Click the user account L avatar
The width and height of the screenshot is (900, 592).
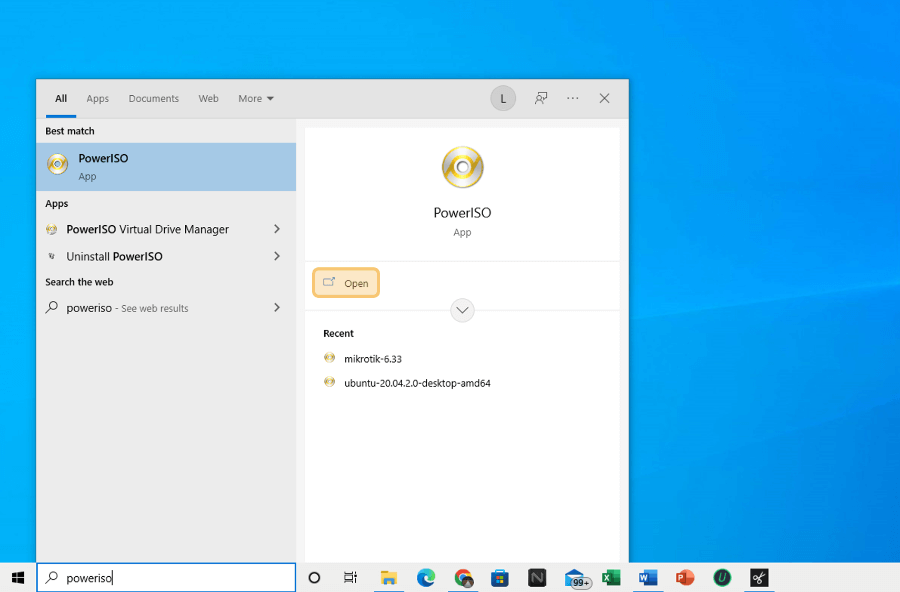pyautogui.click(x=503, y=98)
